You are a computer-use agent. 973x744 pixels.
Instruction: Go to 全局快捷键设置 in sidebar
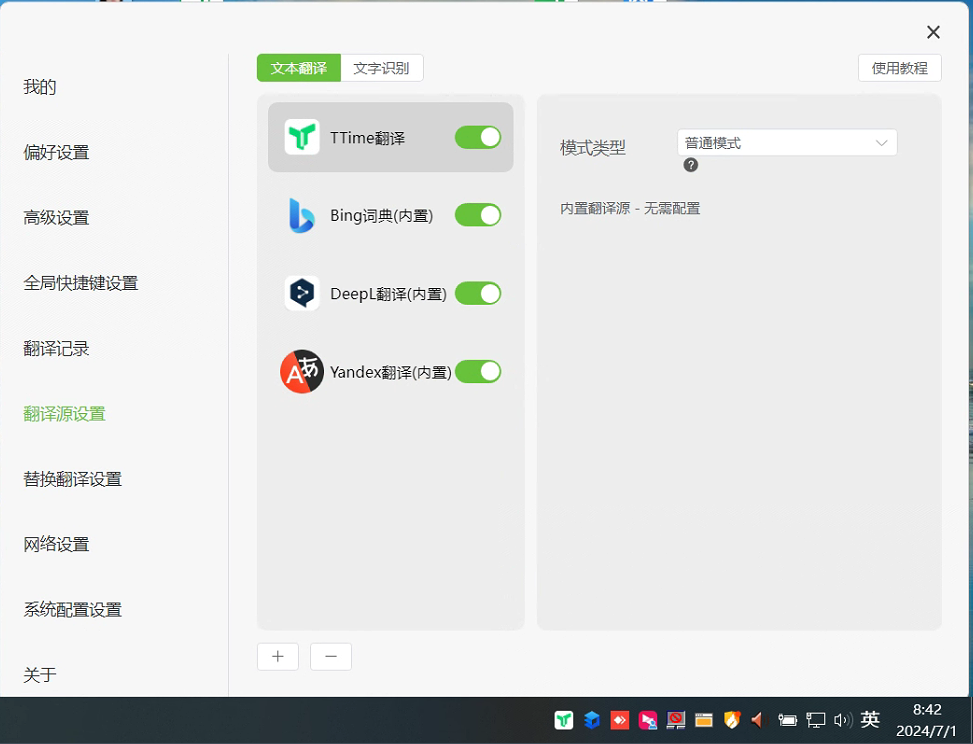81,283
